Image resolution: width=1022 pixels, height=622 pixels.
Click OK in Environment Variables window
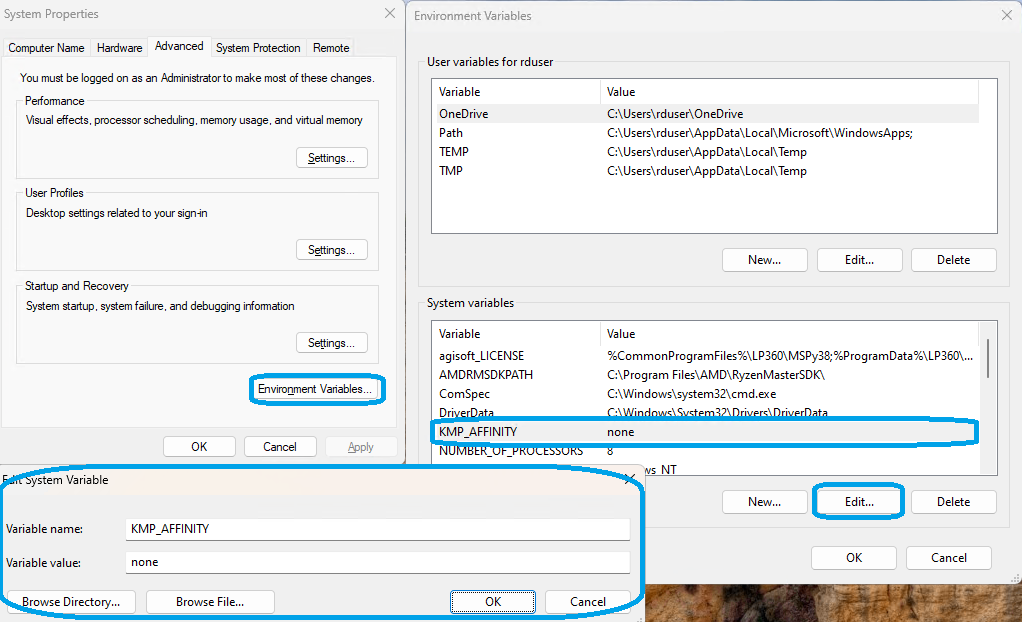pyautogui.click(x=854, y=557)
